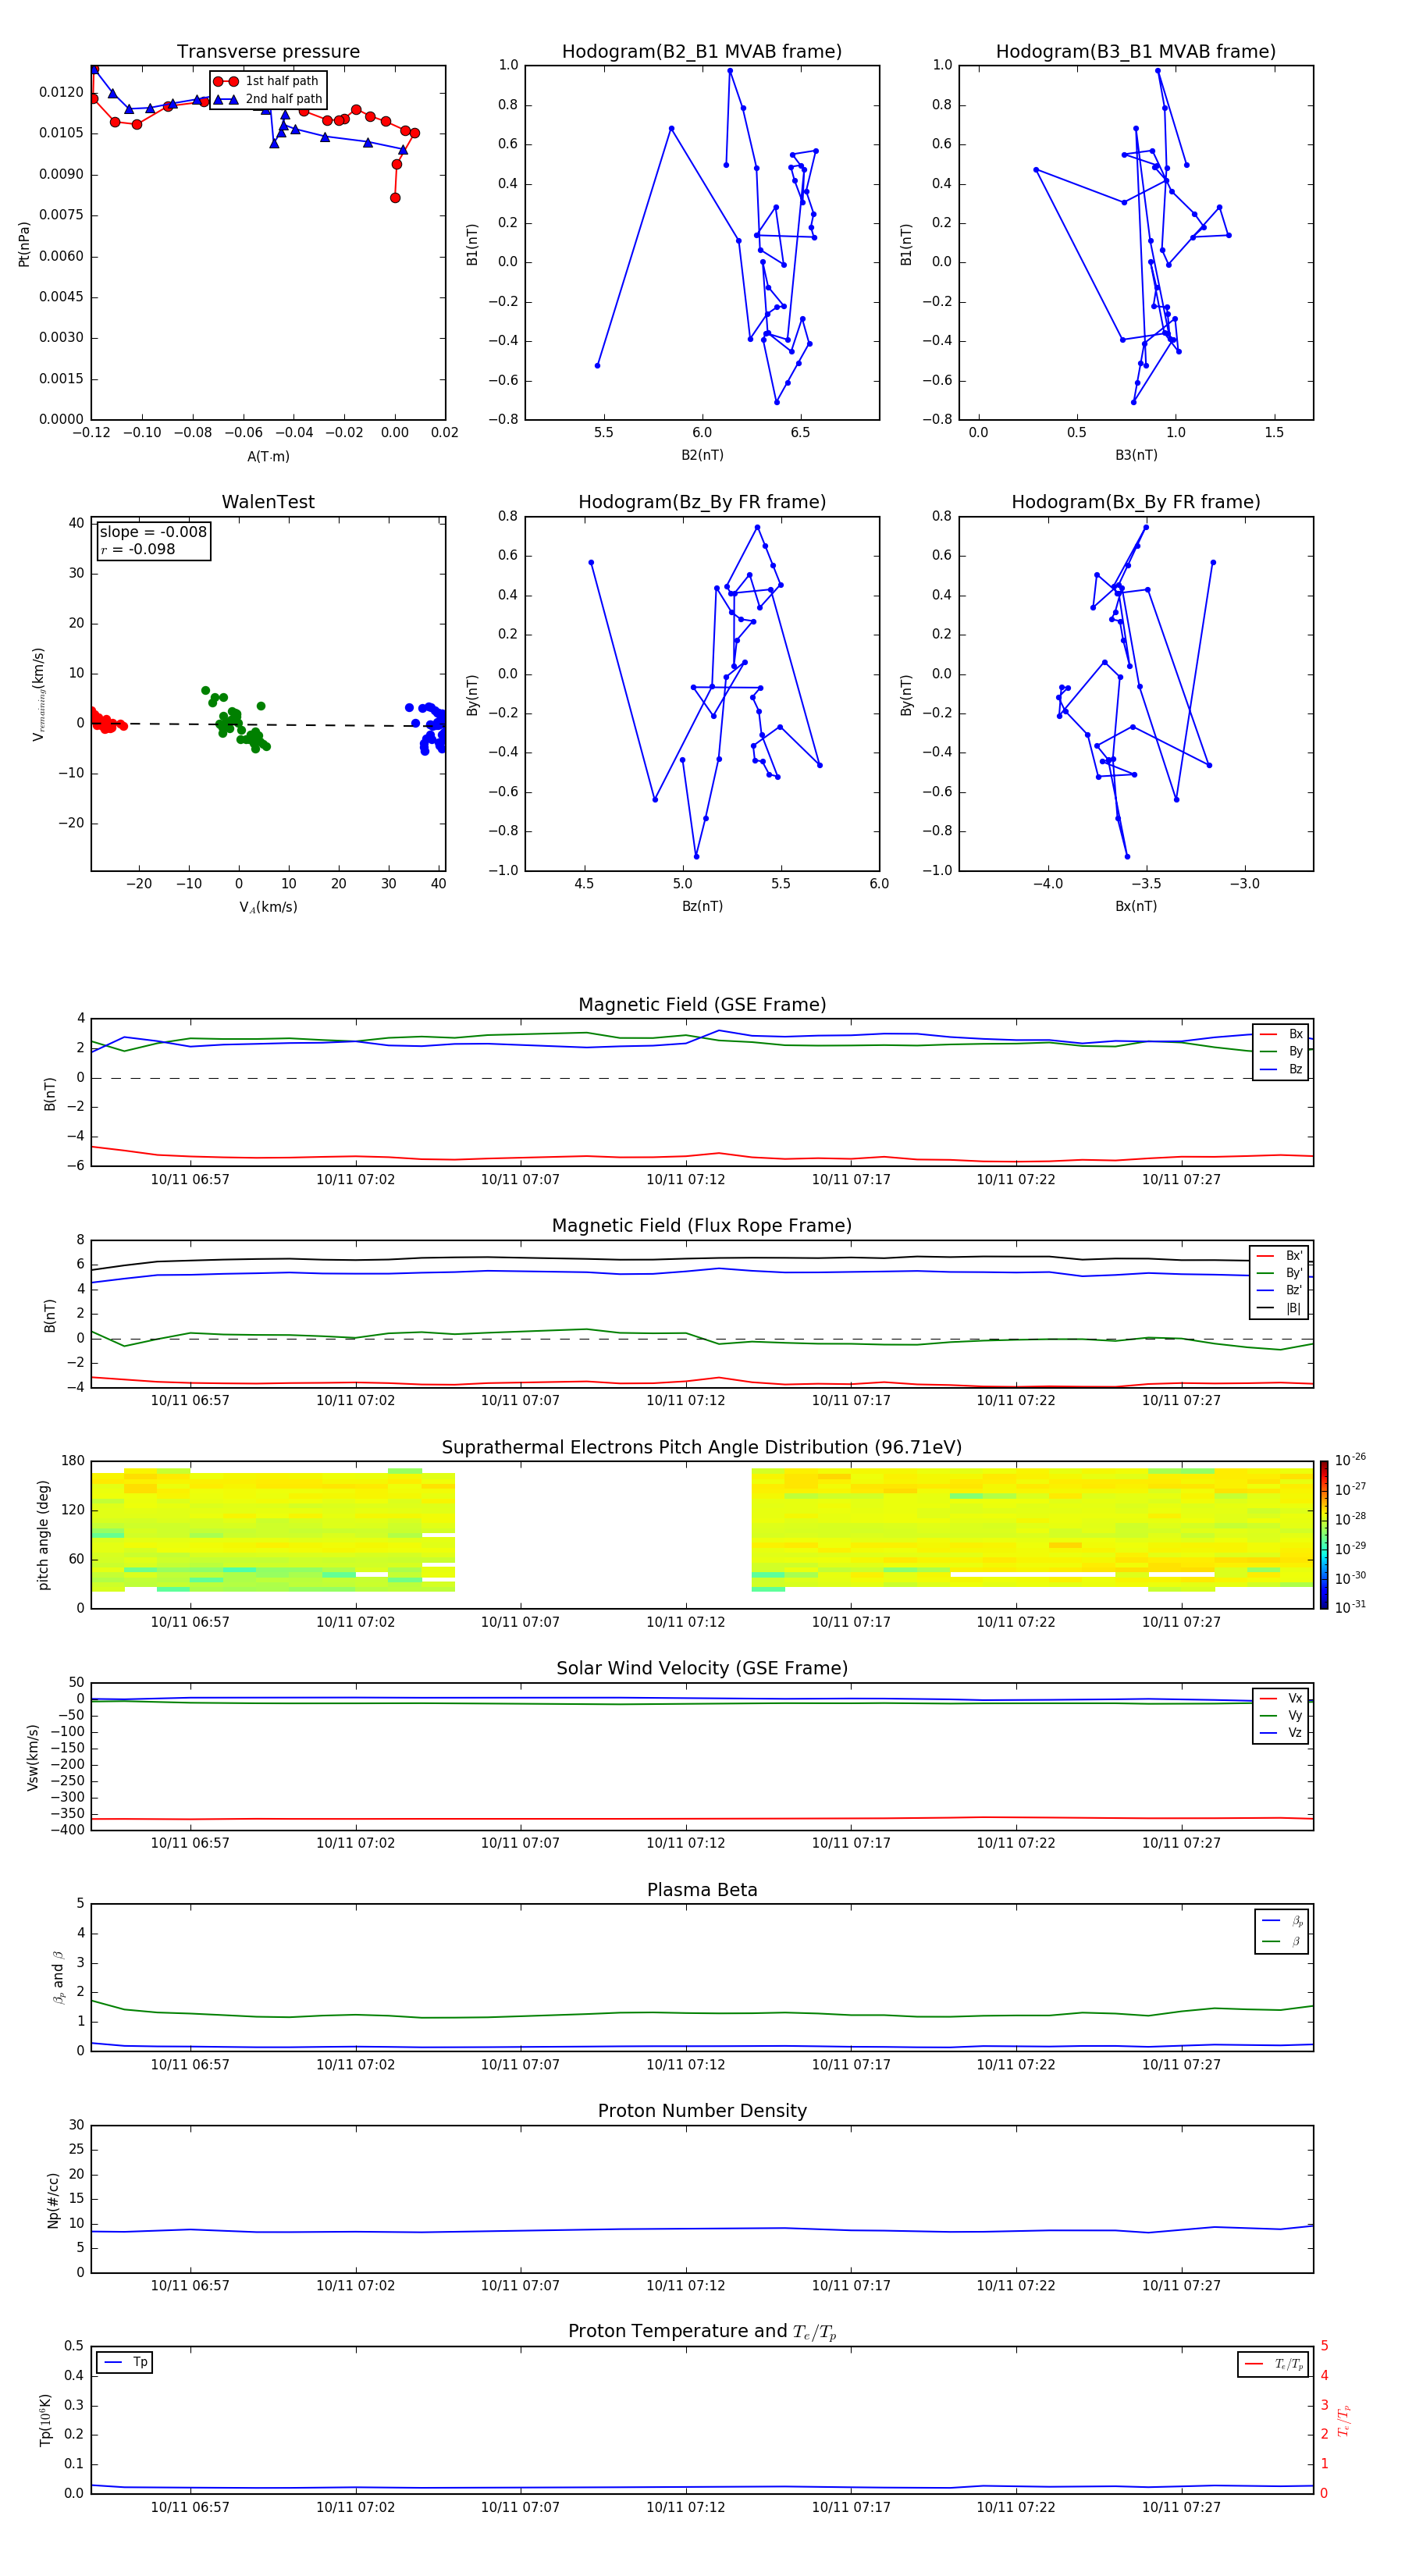Click the Proton Number Density title

702,2111
